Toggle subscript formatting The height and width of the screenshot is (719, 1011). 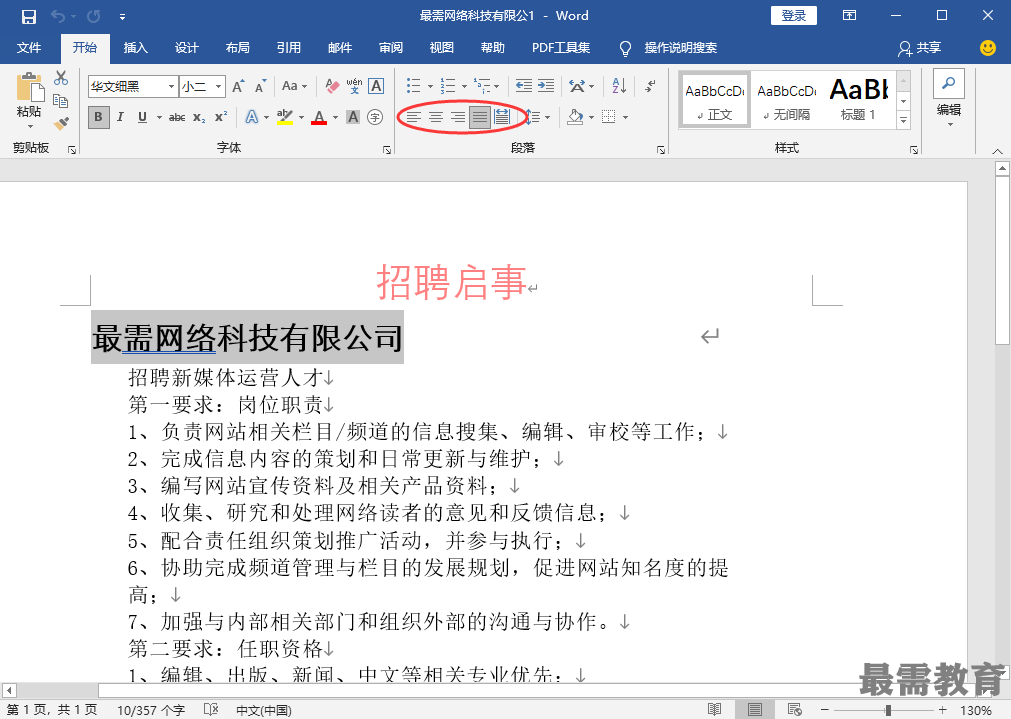(x=199, y=117)
